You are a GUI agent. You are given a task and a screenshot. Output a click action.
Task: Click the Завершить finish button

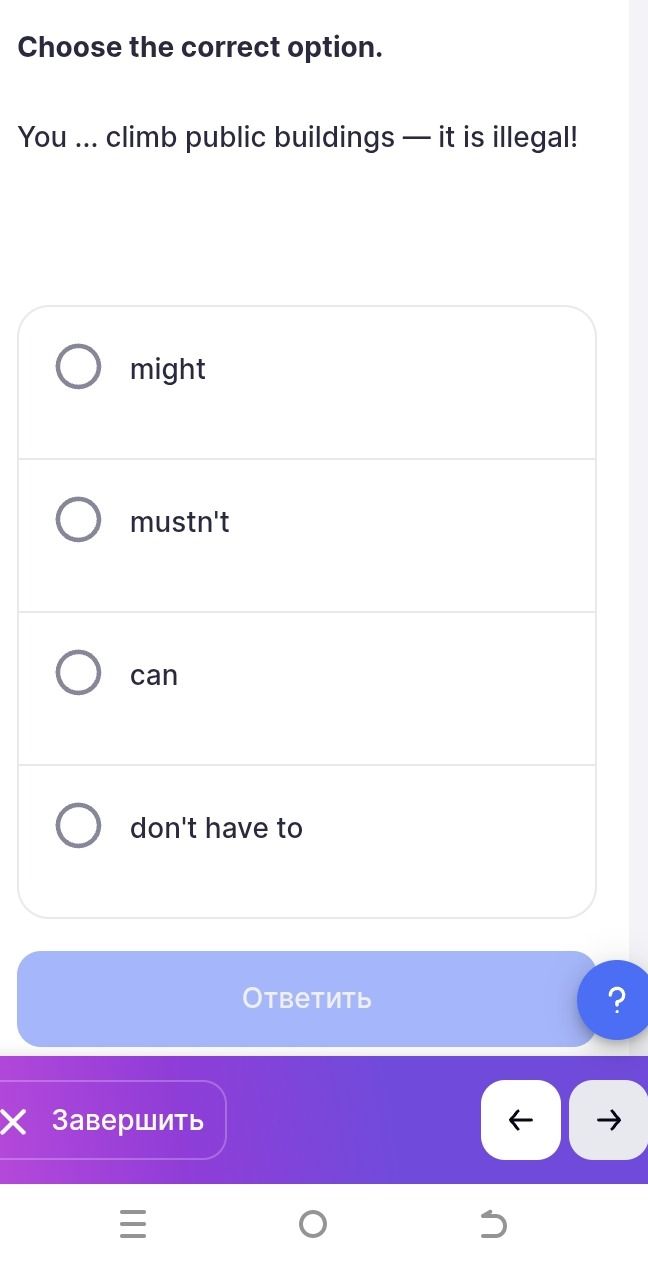point(113,1120)
